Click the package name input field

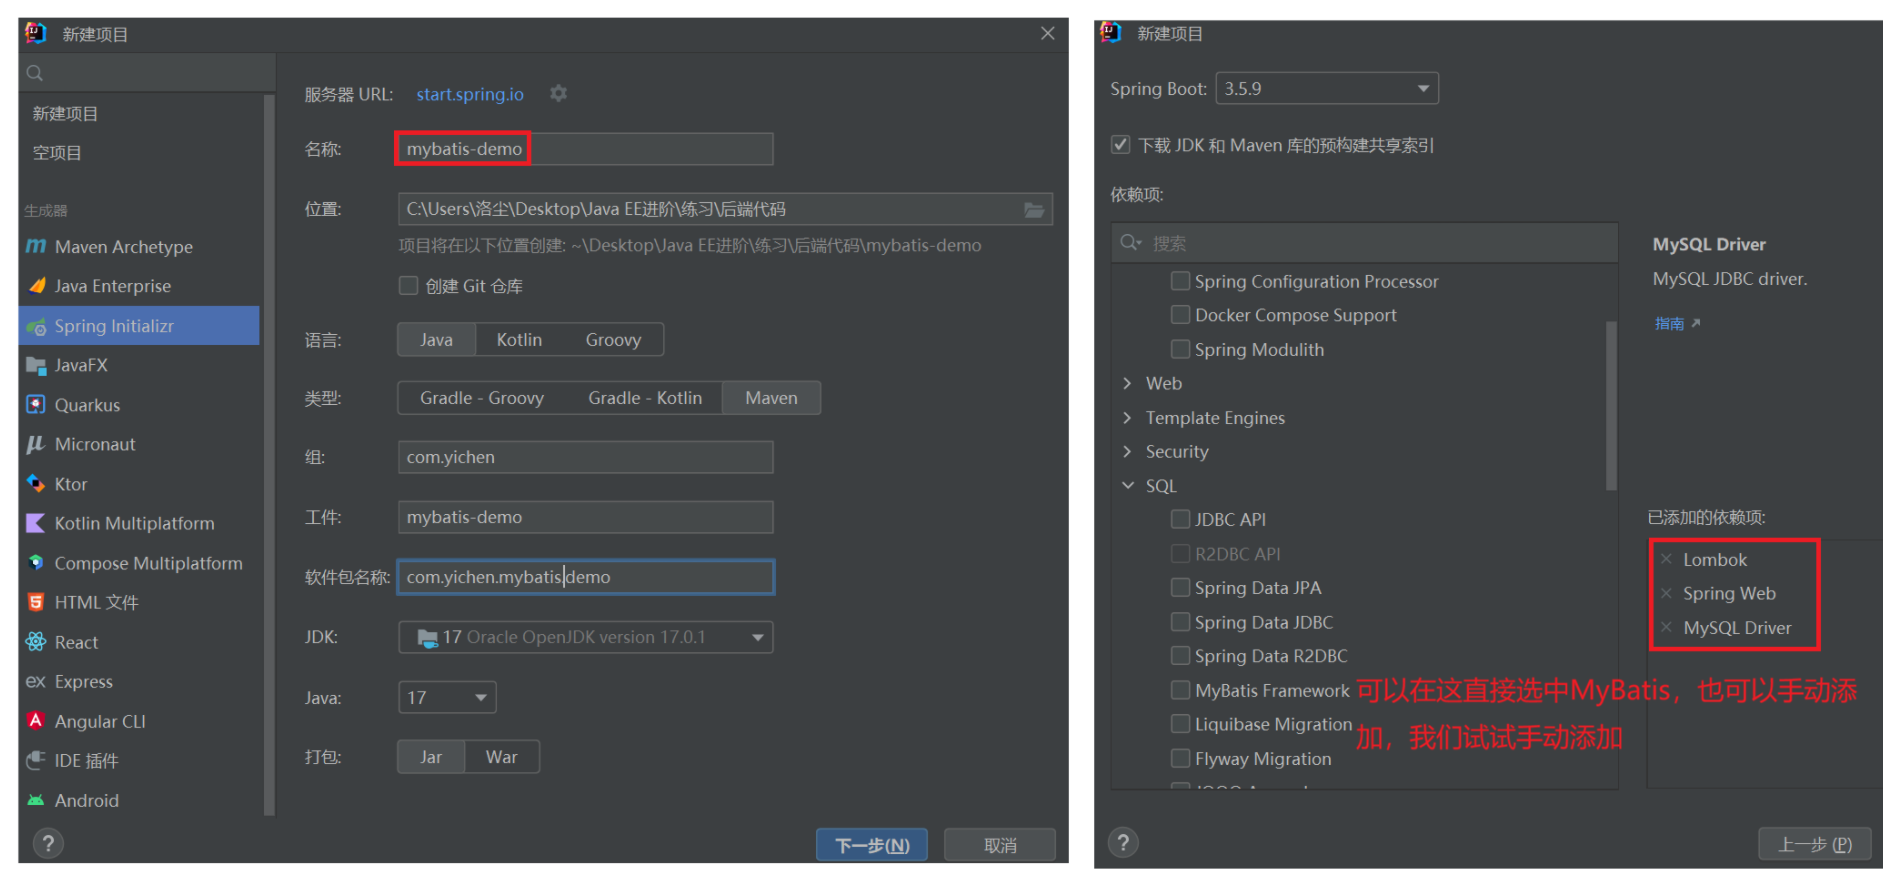pos(585,577)
